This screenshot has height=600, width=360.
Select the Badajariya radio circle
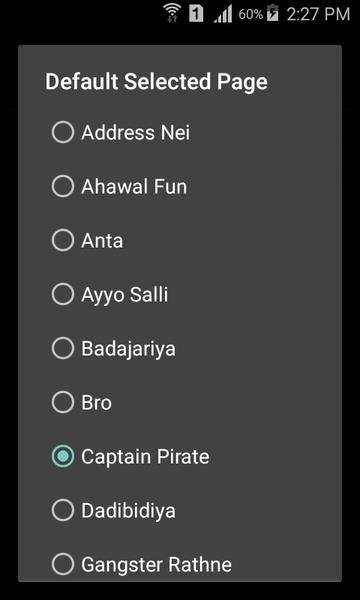pos(63,348)
